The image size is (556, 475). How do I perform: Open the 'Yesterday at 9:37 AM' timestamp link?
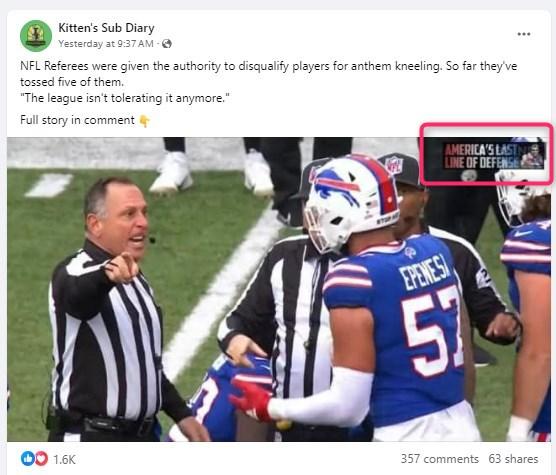(106, 44)
